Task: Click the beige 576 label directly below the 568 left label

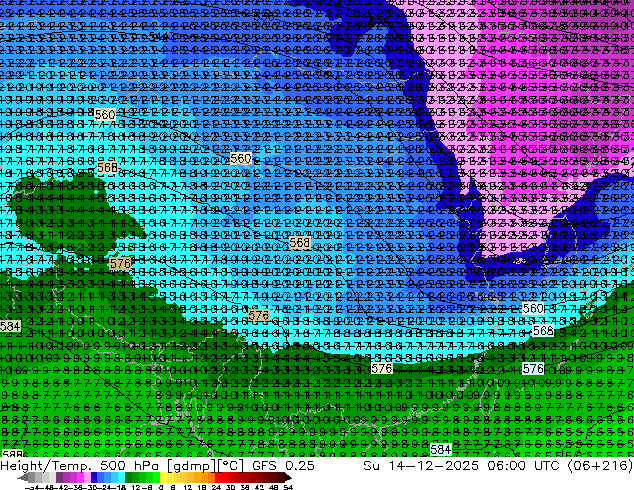Action: [120, 264]
